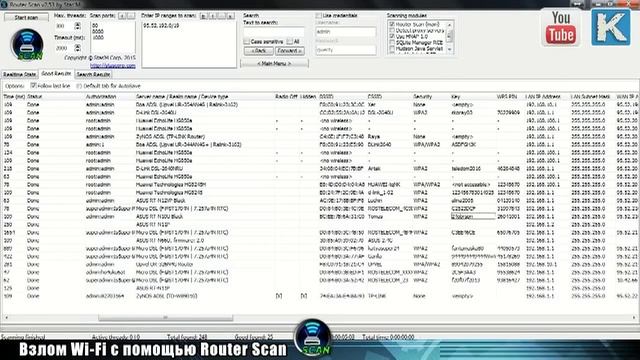The width and height of the screenshot is (640, 360).
Task: Open the stascorp.com website link
Action: tap(113, 65)
